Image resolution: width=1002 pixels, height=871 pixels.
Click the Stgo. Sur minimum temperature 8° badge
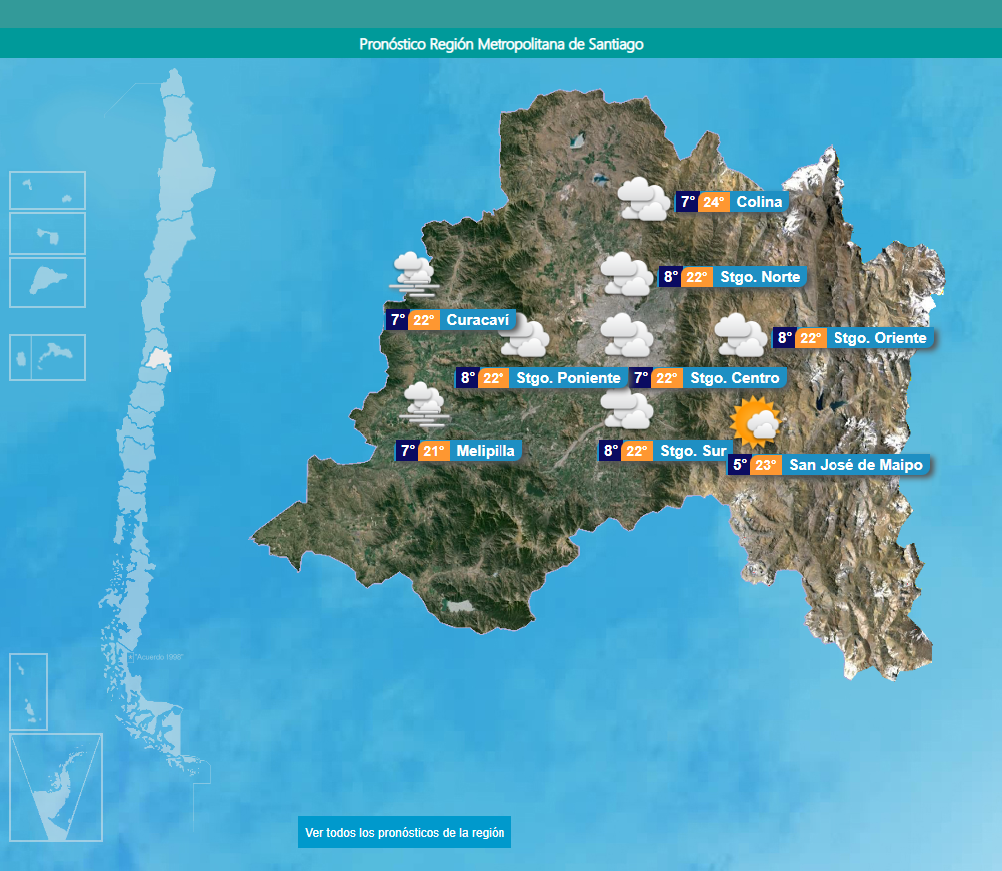tap(610, 451)
